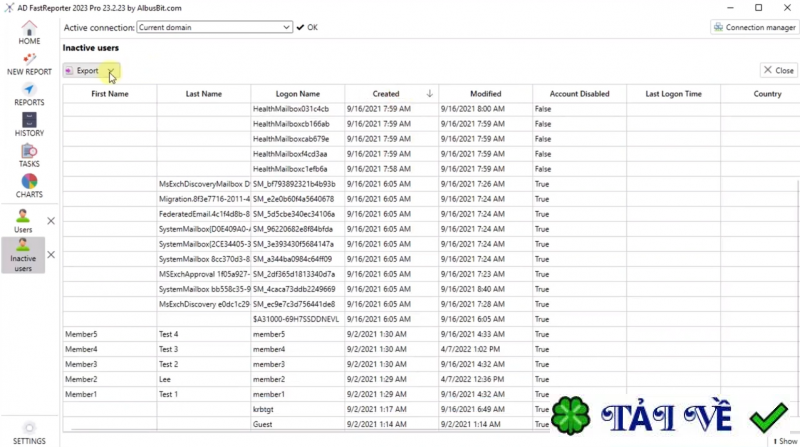The height and width of the screenshot is (447, 800).
Task: Select the MSExchApproval last name cell
Action: pos(204,274)
